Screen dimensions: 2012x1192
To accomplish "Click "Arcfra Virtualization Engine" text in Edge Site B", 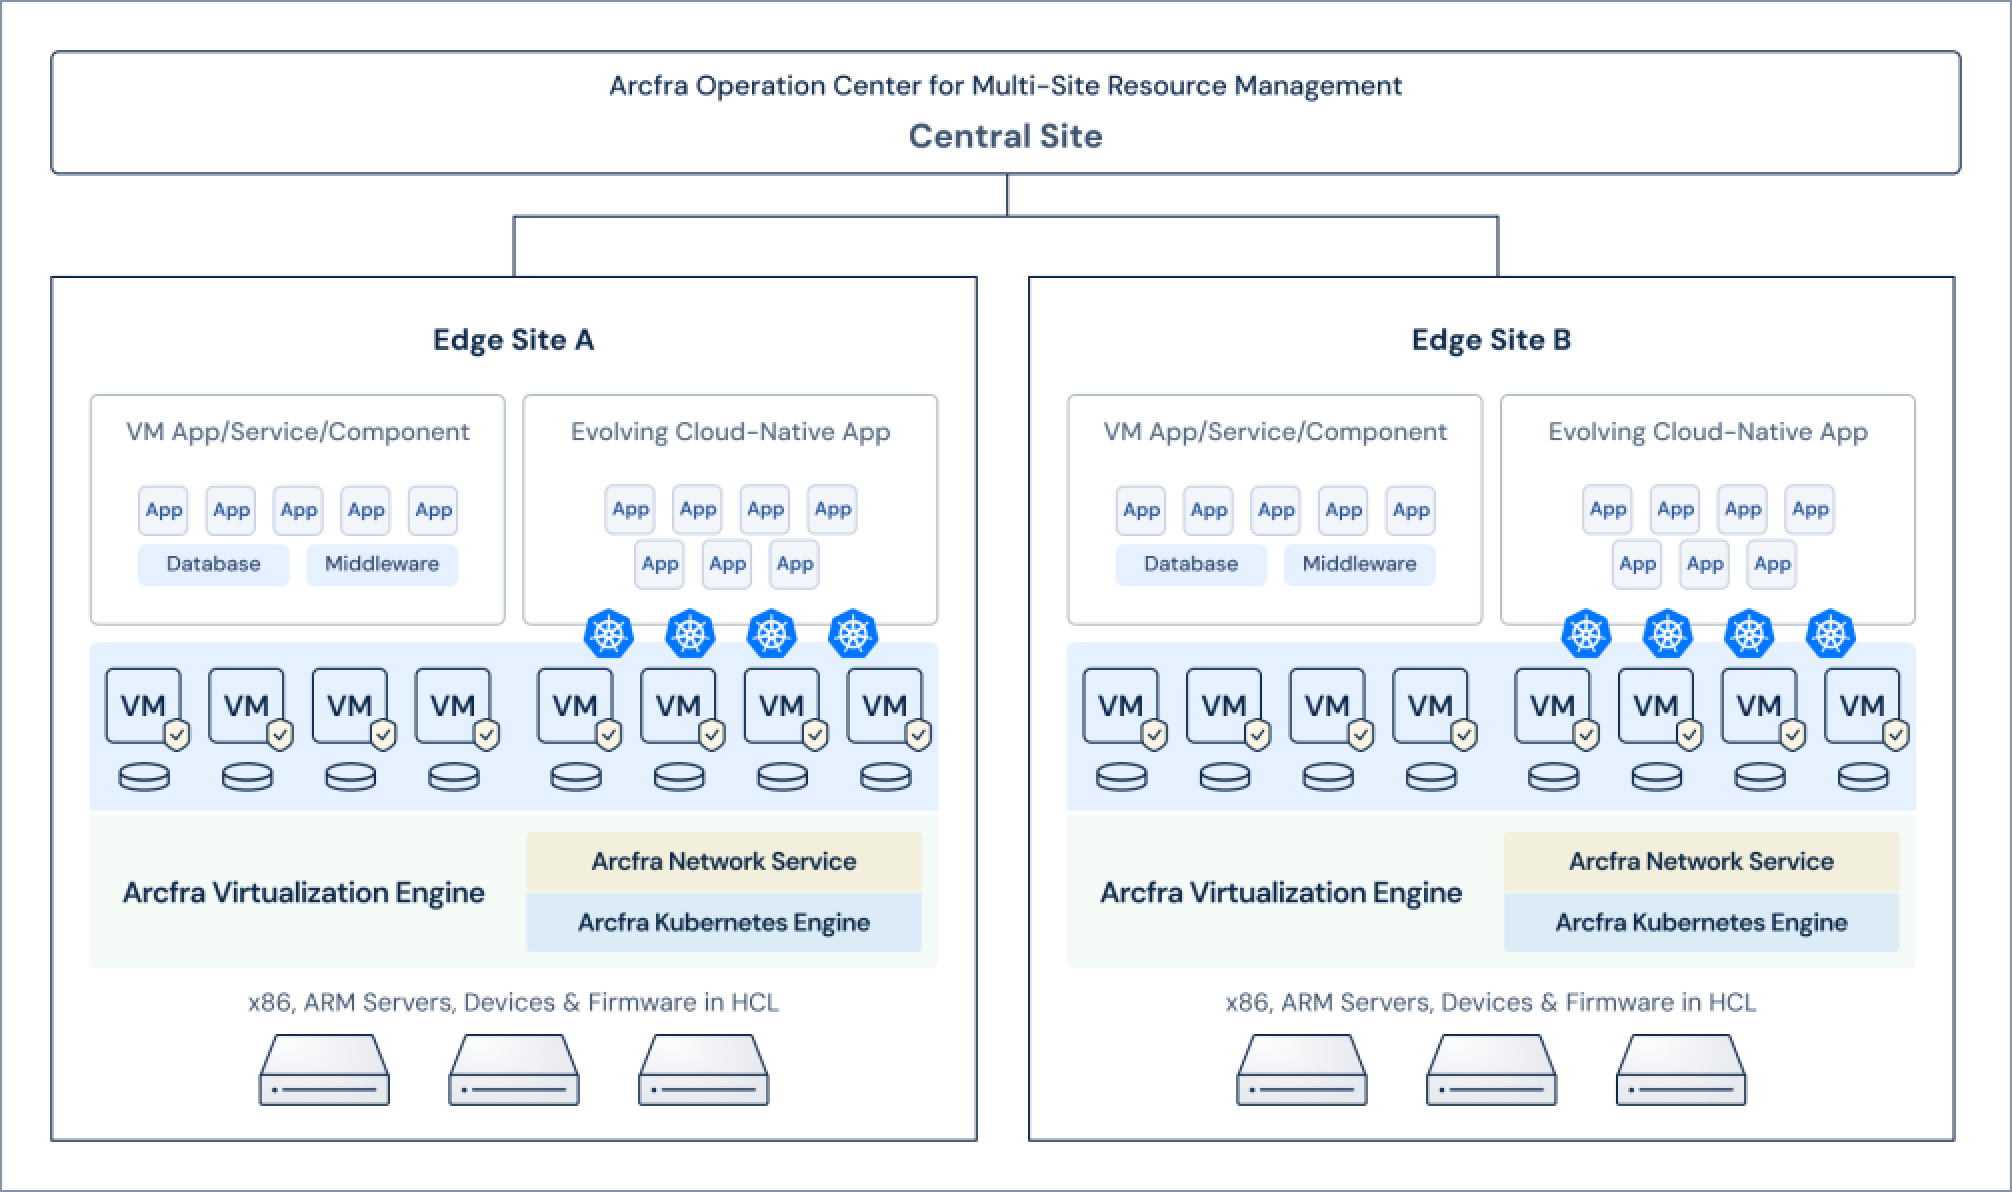I will click(1281, 892).
